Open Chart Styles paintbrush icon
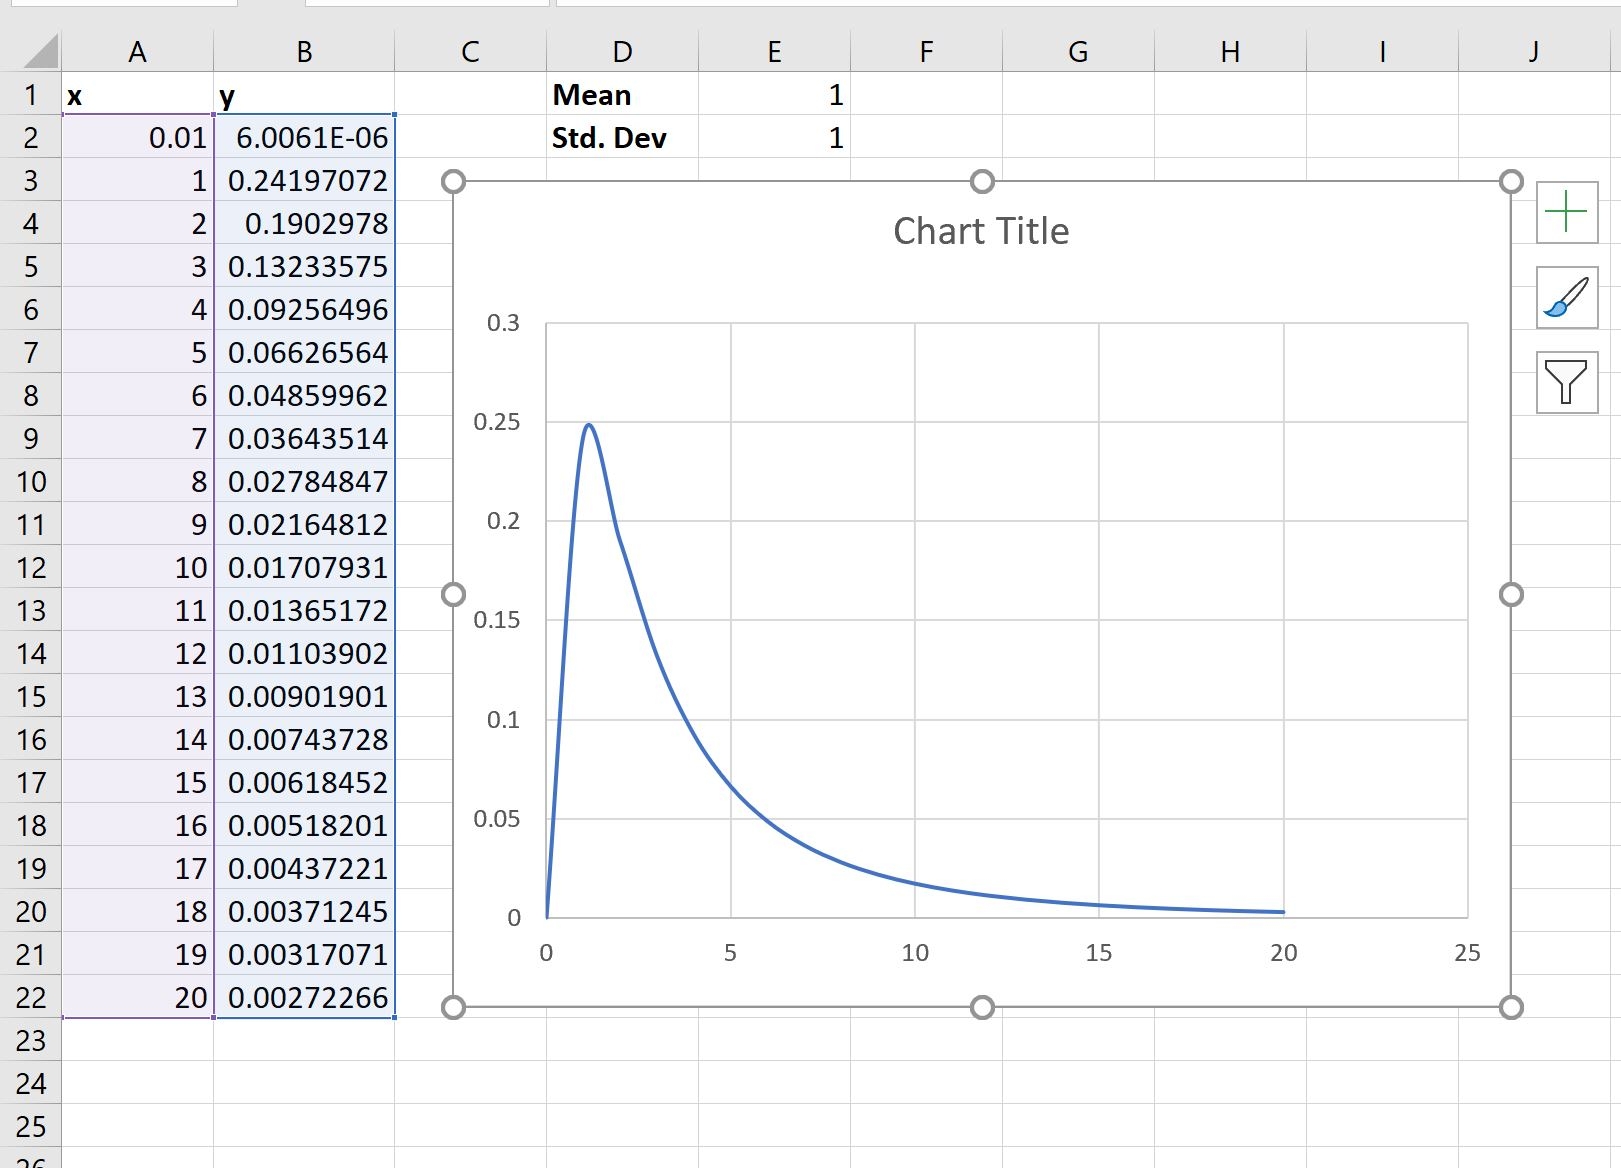The image size is (1621, 1168). [x=1565, y=298]
